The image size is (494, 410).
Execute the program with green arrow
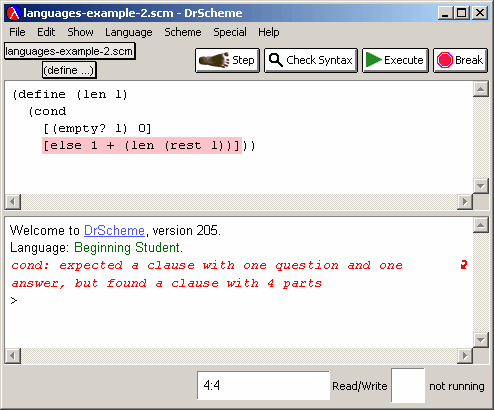coord(395,60)
